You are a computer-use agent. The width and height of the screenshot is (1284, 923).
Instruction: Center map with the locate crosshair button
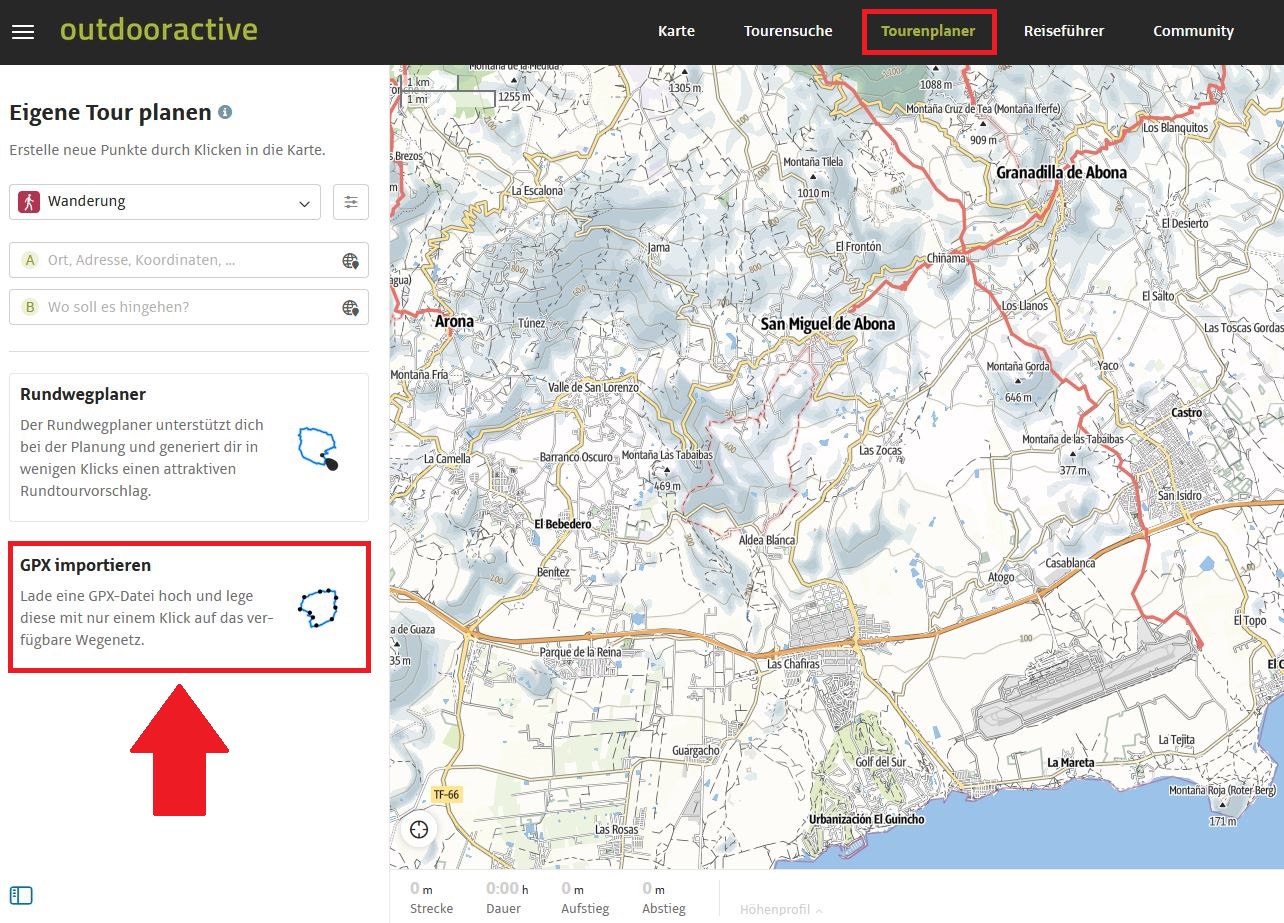tap(419, 829)
